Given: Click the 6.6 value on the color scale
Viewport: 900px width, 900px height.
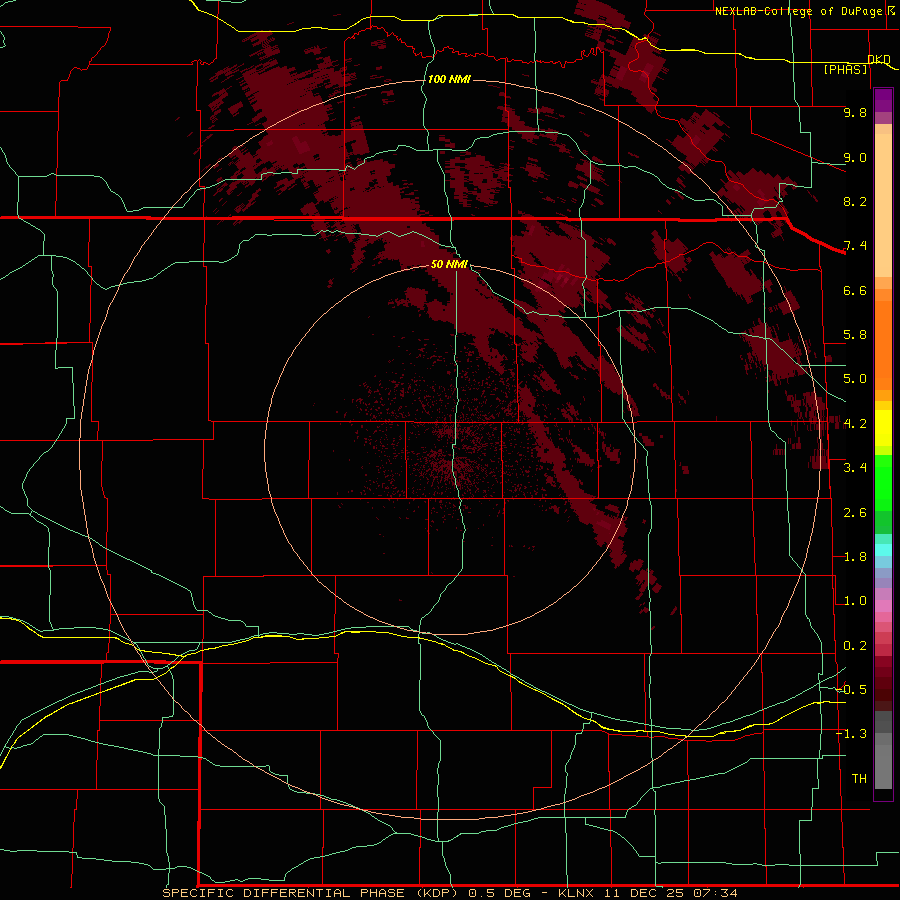Looking at the screenshot, I should (855, 290).
